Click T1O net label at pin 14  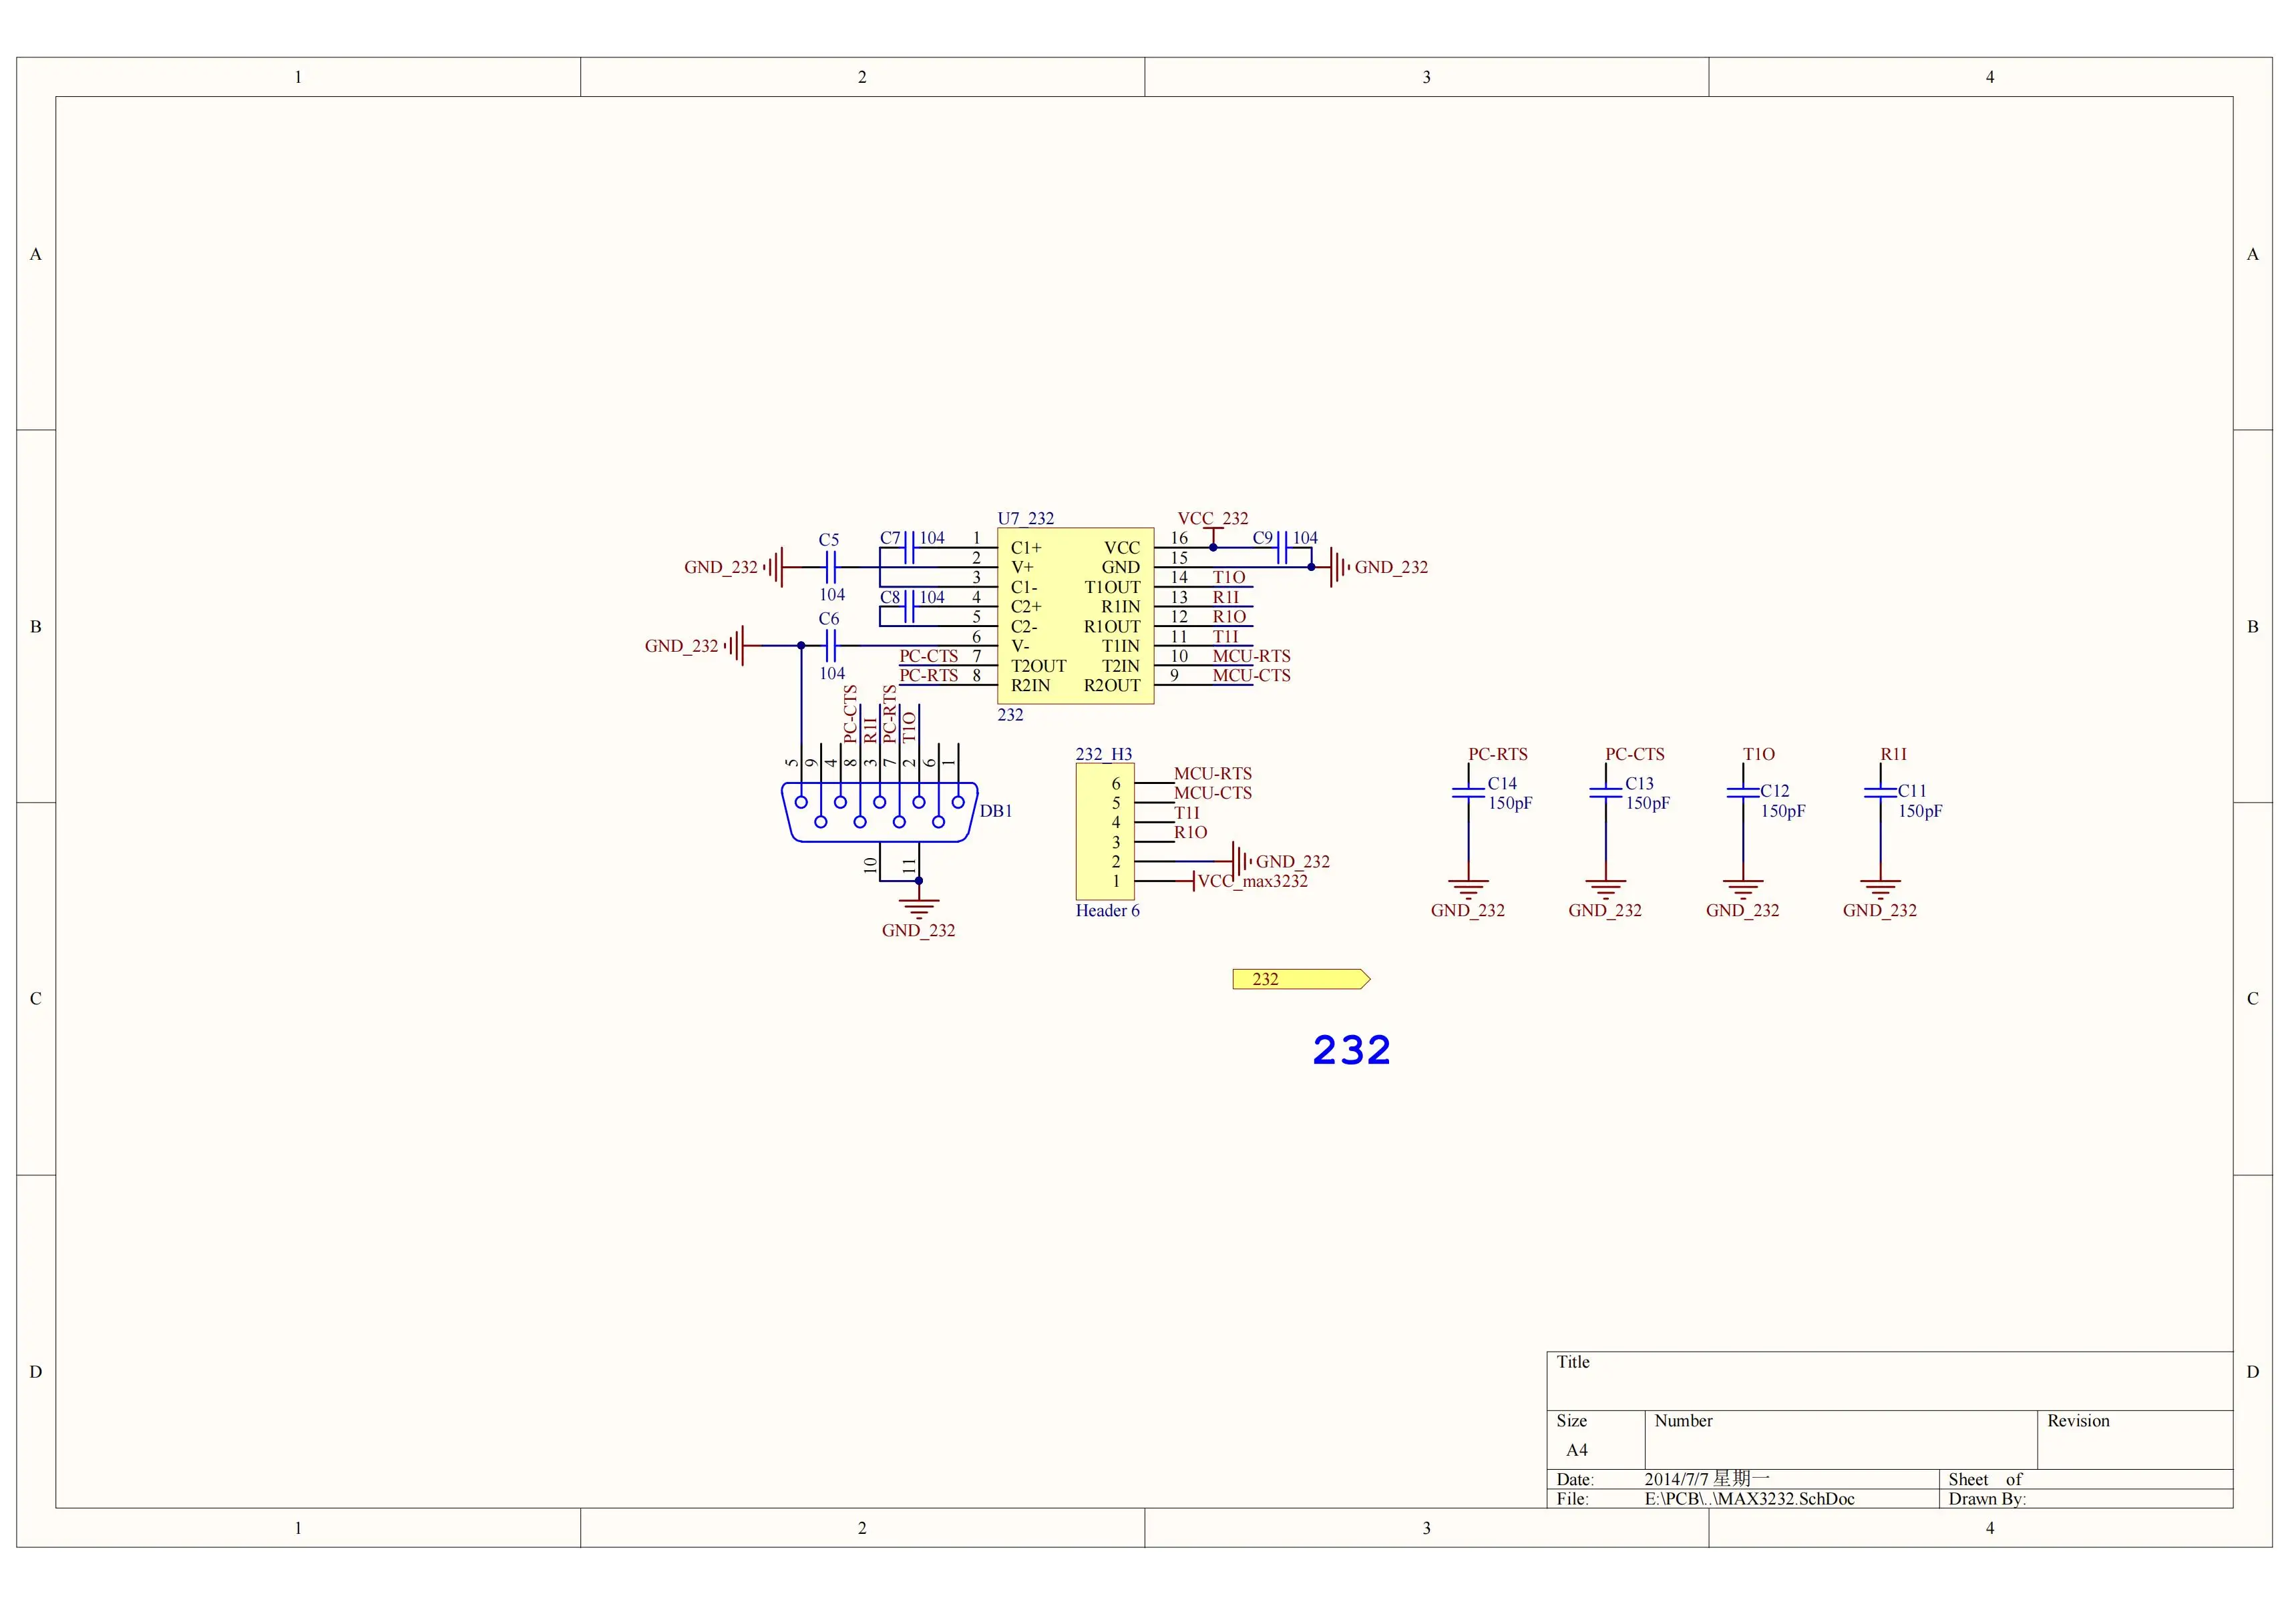tap(1229, 577)
